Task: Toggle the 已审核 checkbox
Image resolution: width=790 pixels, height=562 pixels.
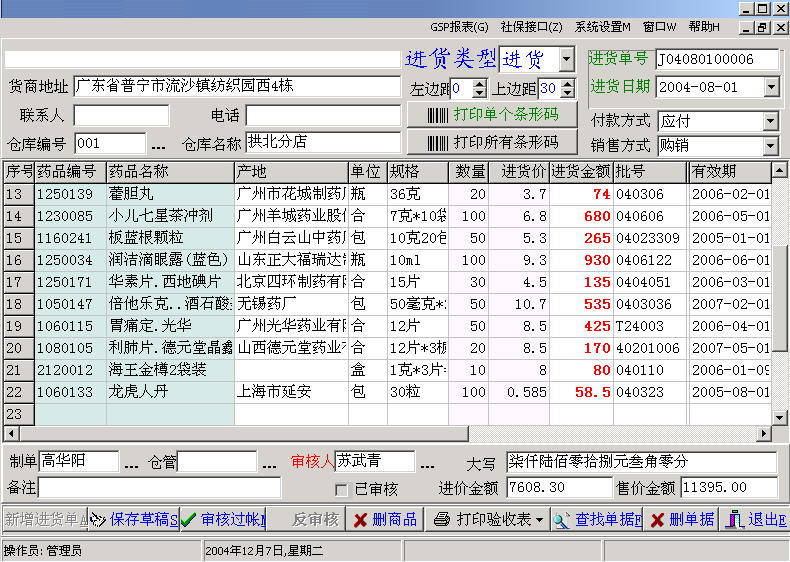Action: tap(341, 490)
